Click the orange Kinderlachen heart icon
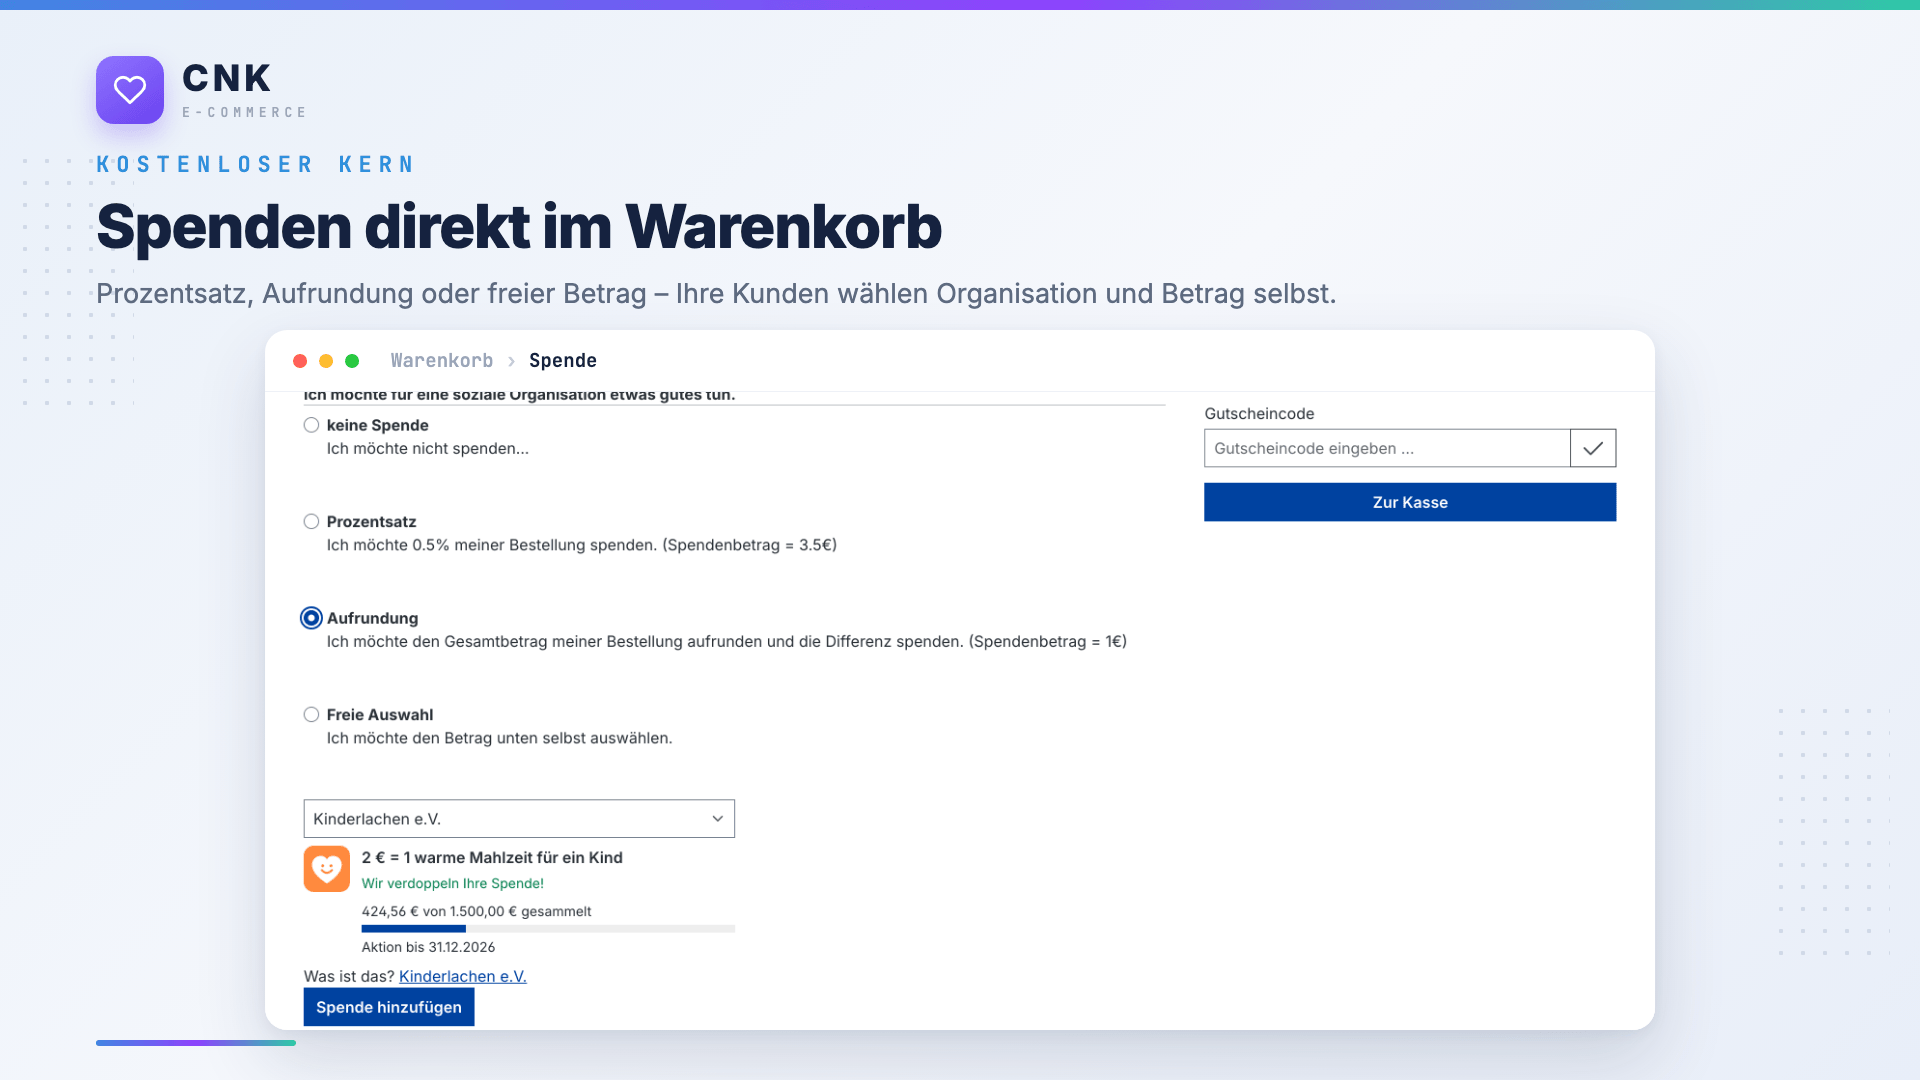 (327, 869)
